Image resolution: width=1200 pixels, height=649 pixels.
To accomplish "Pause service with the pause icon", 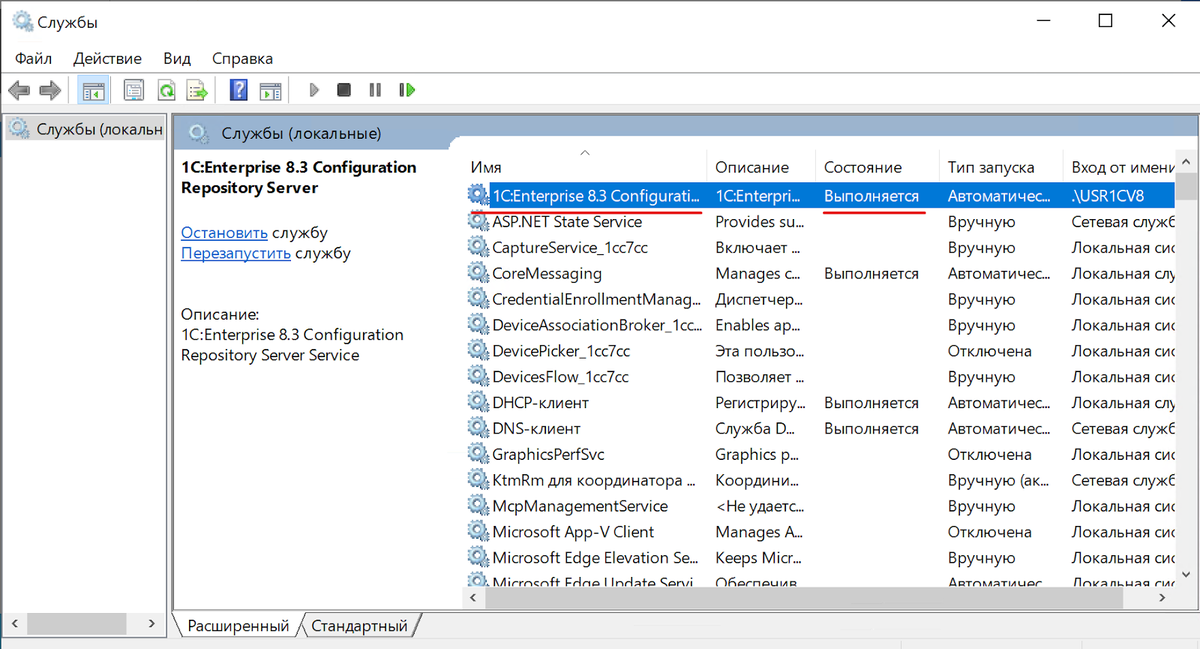I will pos(375,90).
